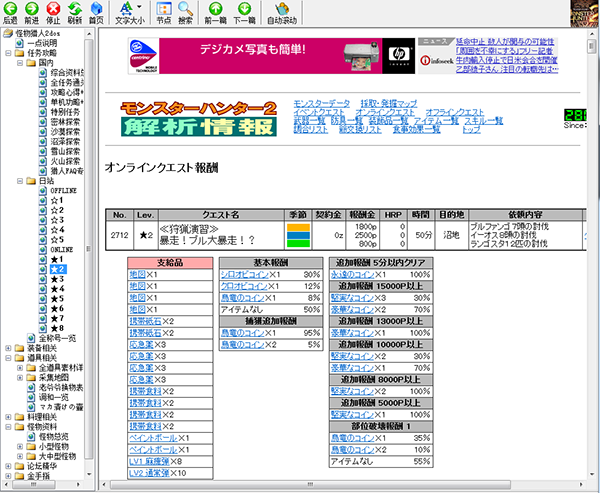Viewport: 600px width, 493px height.
Task: Open the 雪山探索 tree page
Action: point(65,151)
